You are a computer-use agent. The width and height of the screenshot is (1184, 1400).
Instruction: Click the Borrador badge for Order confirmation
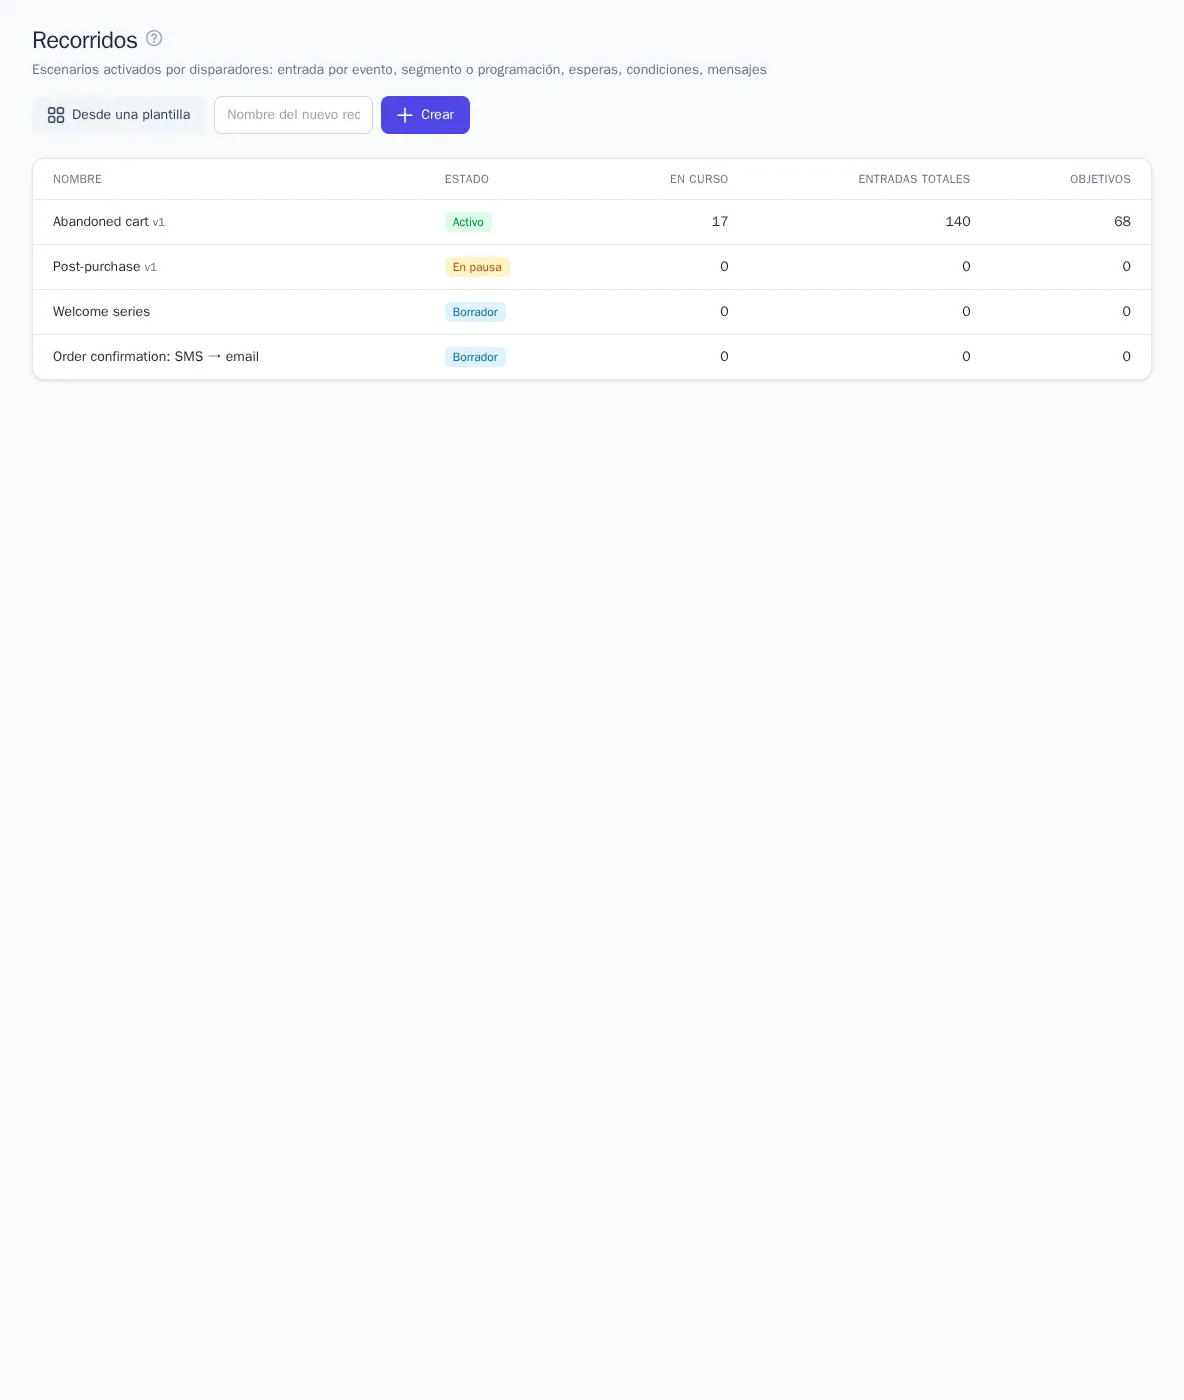pyautogui.click(x=475, y=357)
